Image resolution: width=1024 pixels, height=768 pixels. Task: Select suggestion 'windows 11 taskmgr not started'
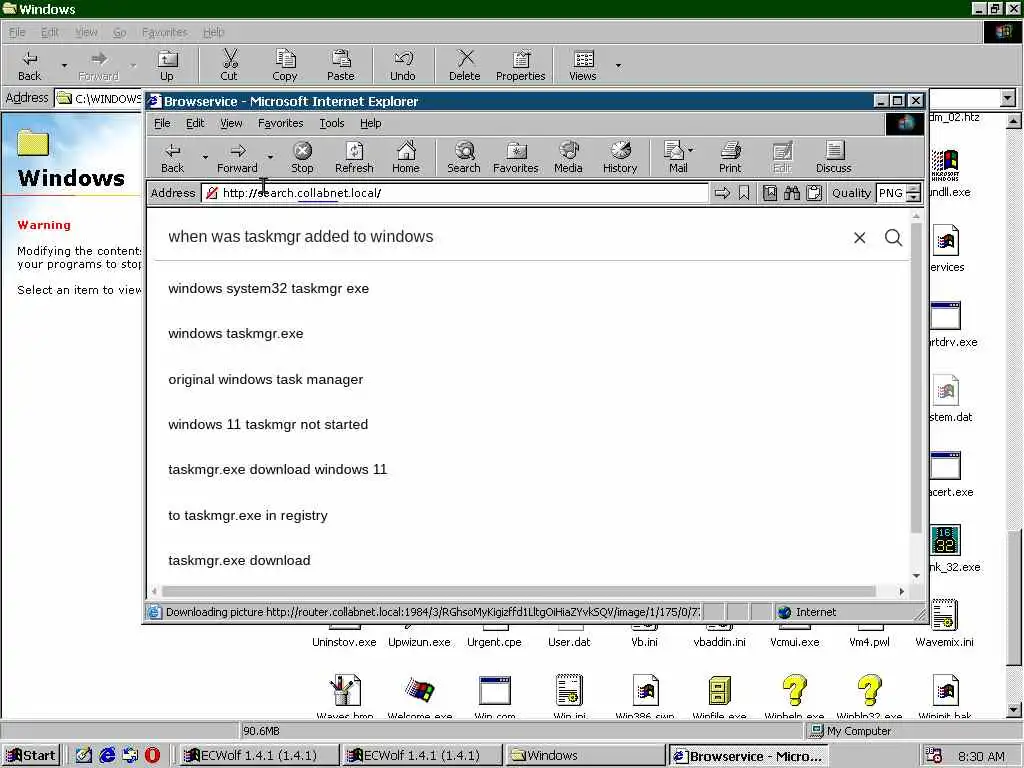coord(268,424)
